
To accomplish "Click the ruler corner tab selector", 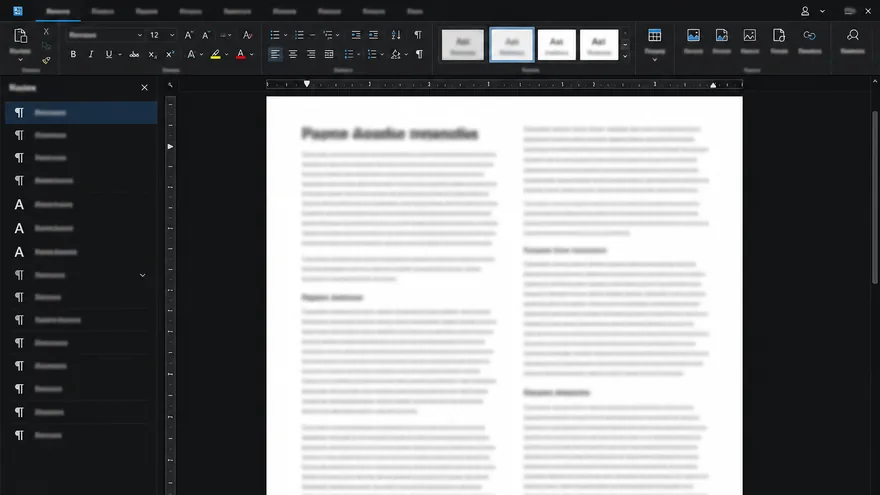I will tap(170, 85).
